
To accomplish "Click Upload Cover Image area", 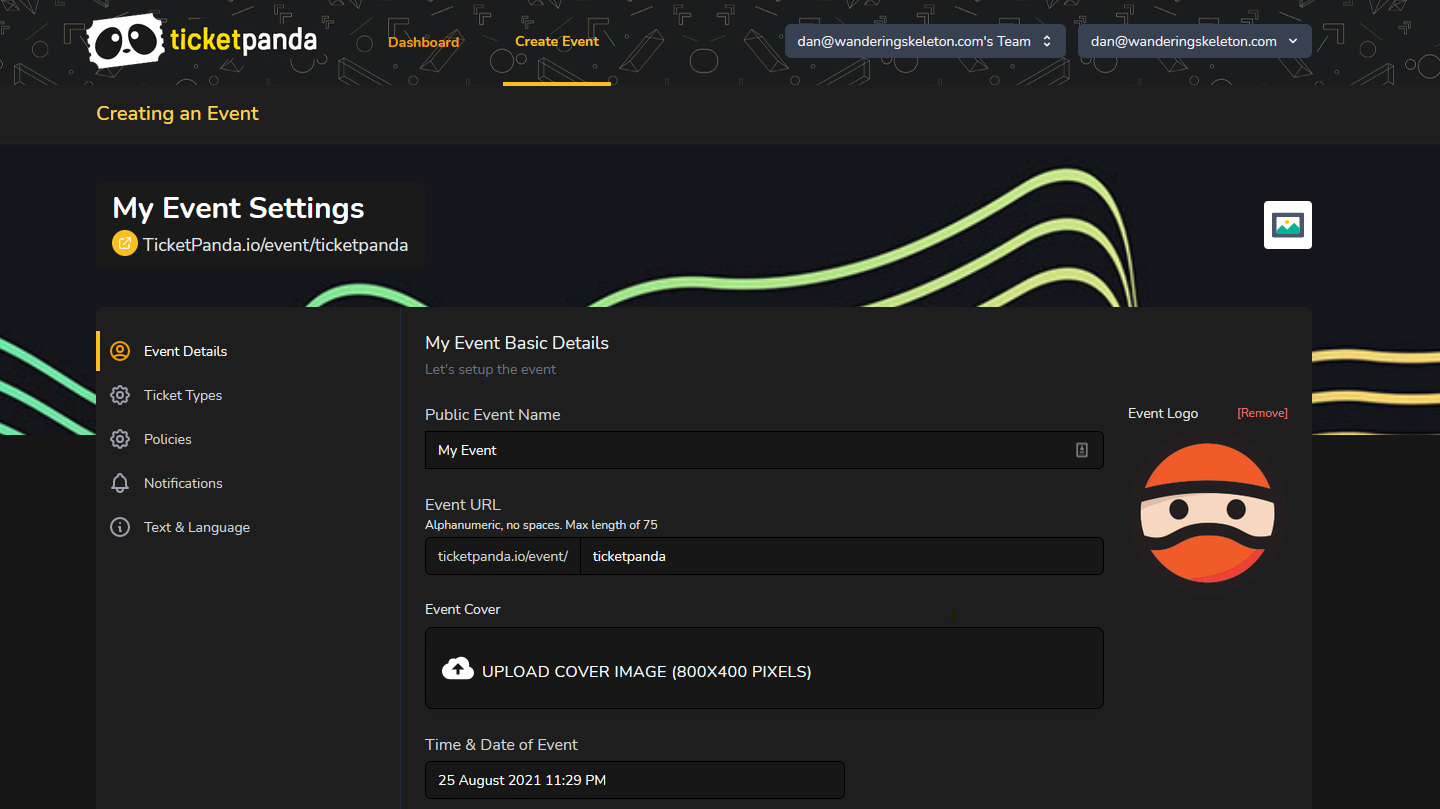I will click(764, 668).
